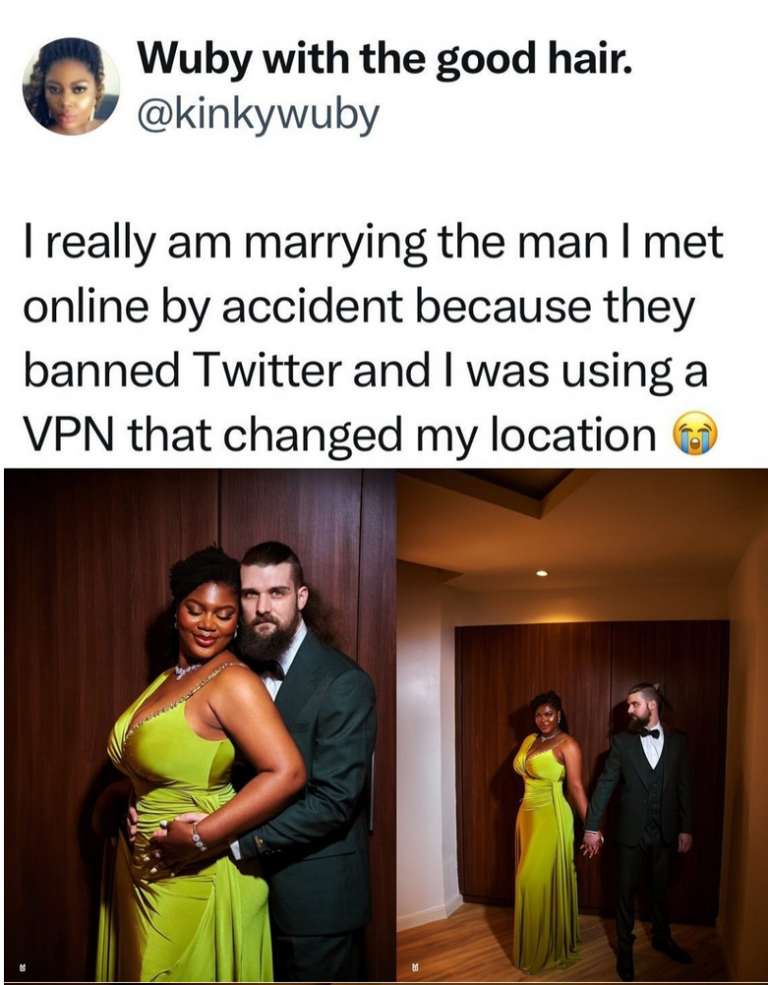Click the couple's held hands in right photo
Viewport: 768px width, 985px height.
click(x=592, y=844)
